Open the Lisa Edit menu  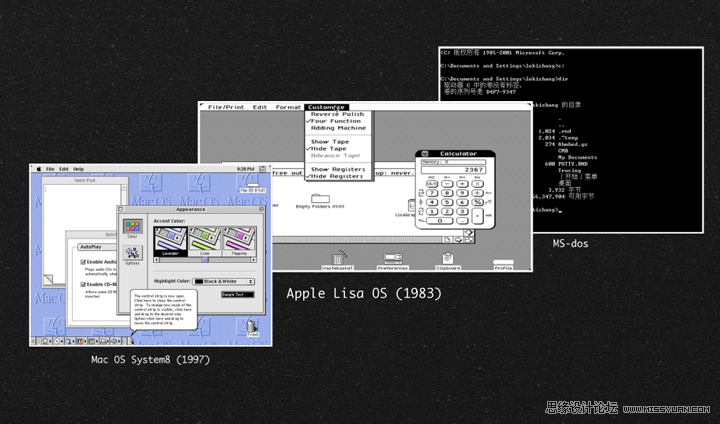(259, 107)
